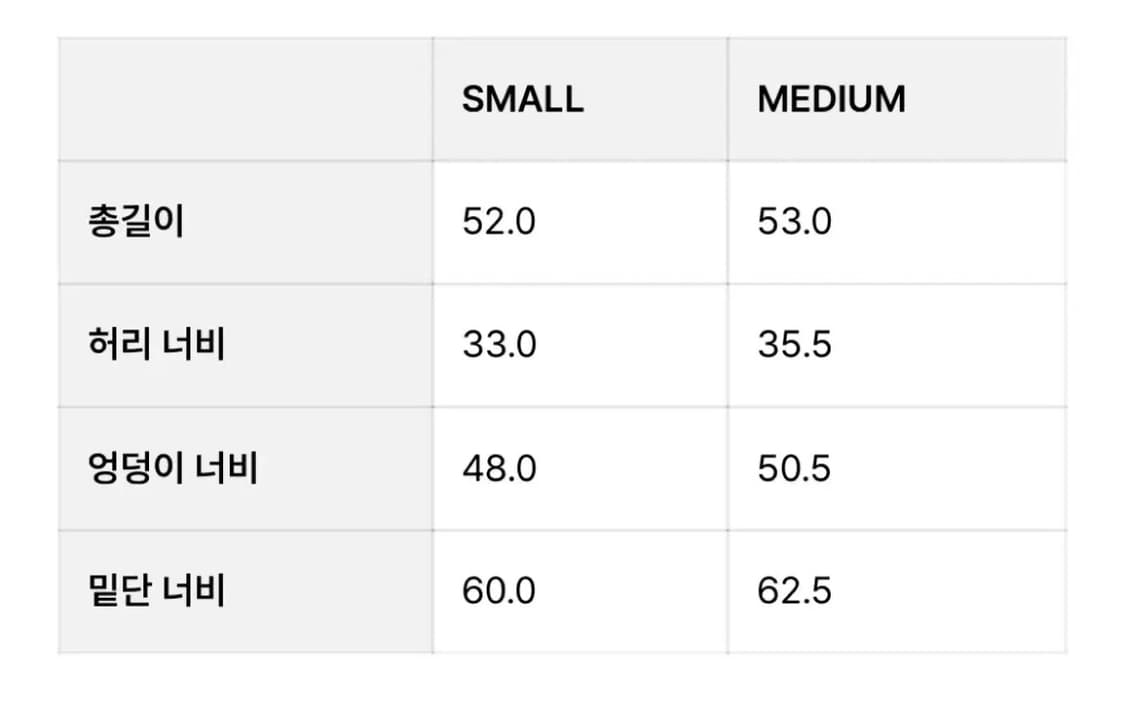Click the blank white area below the table
Screen dimensions: 1125x714
(562, 685)
